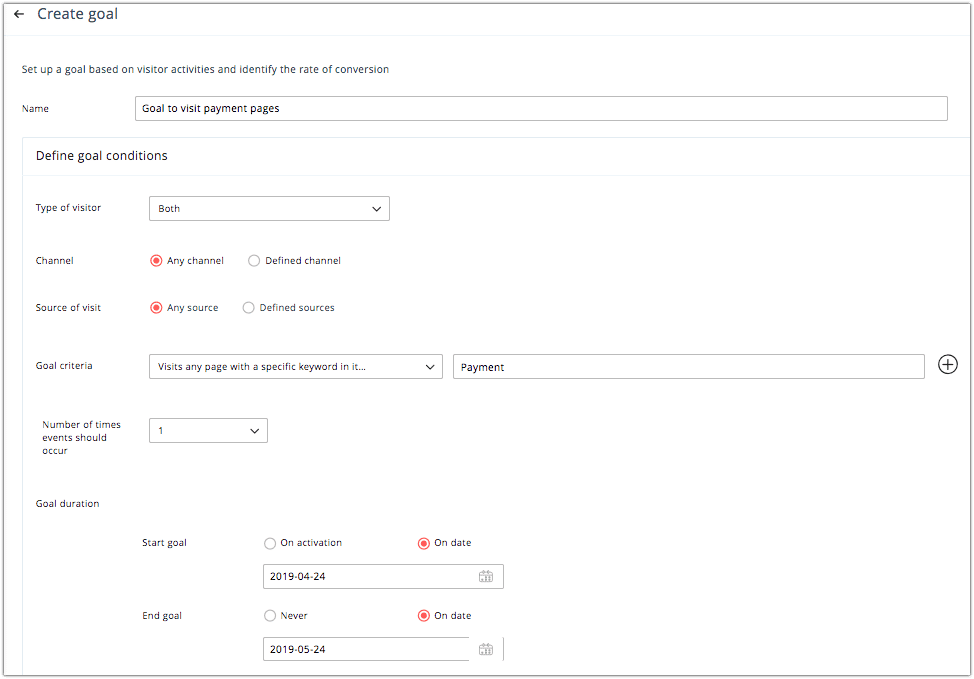This screenshot has width=974, height=679.
Task: Click the back arrow beside Create goal
Action: [x=19, y=14]
